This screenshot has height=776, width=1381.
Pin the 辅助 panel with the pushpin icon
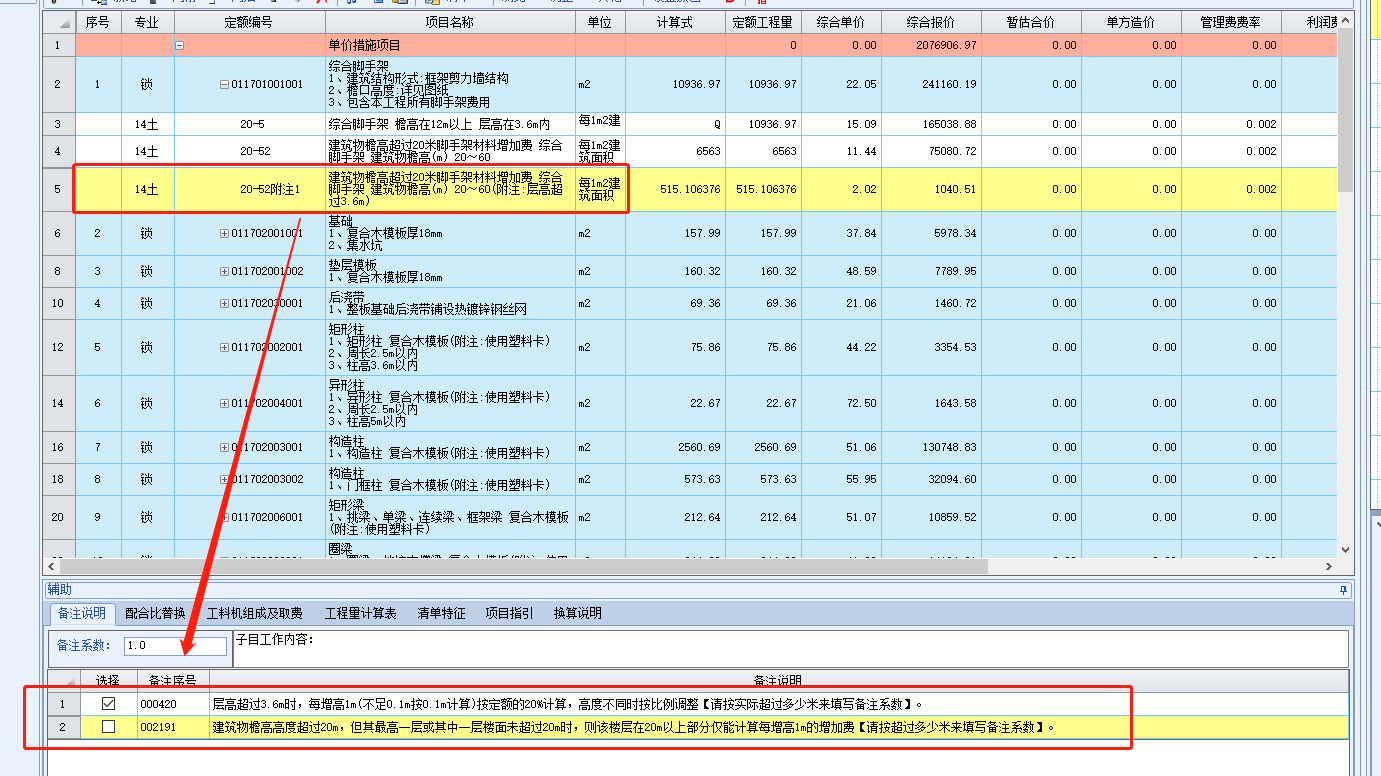1343,590
